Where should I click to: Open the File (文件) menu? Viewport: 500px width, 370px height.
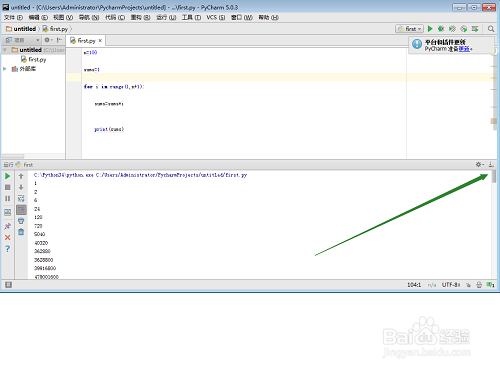pos(13,17)
